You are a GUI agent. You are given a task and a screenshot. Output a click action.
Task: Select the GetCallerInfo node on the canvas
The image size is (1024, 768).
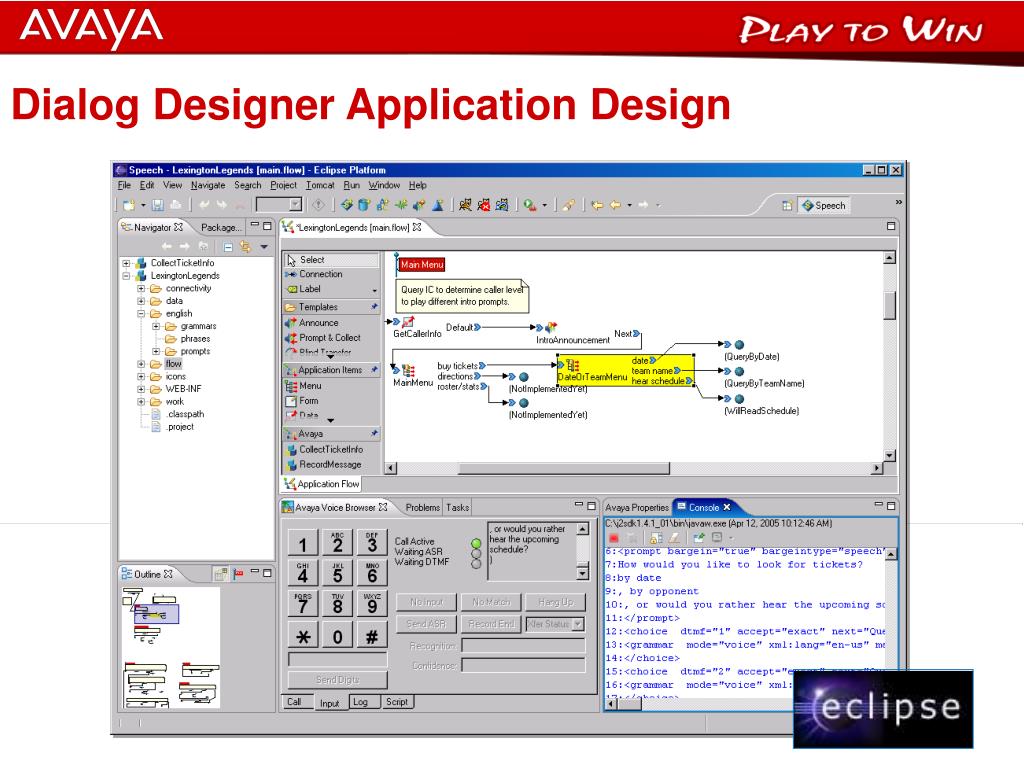click(x=416, y=327)
